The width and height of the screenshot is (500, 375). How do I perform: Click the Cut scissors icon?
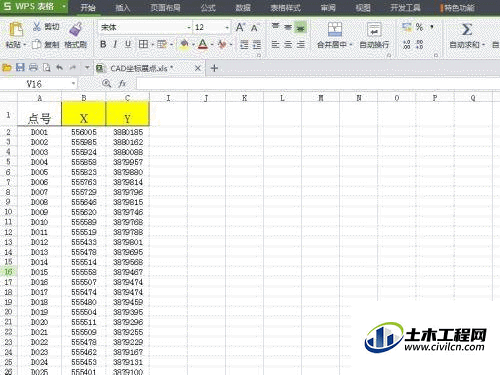point(37,27)
